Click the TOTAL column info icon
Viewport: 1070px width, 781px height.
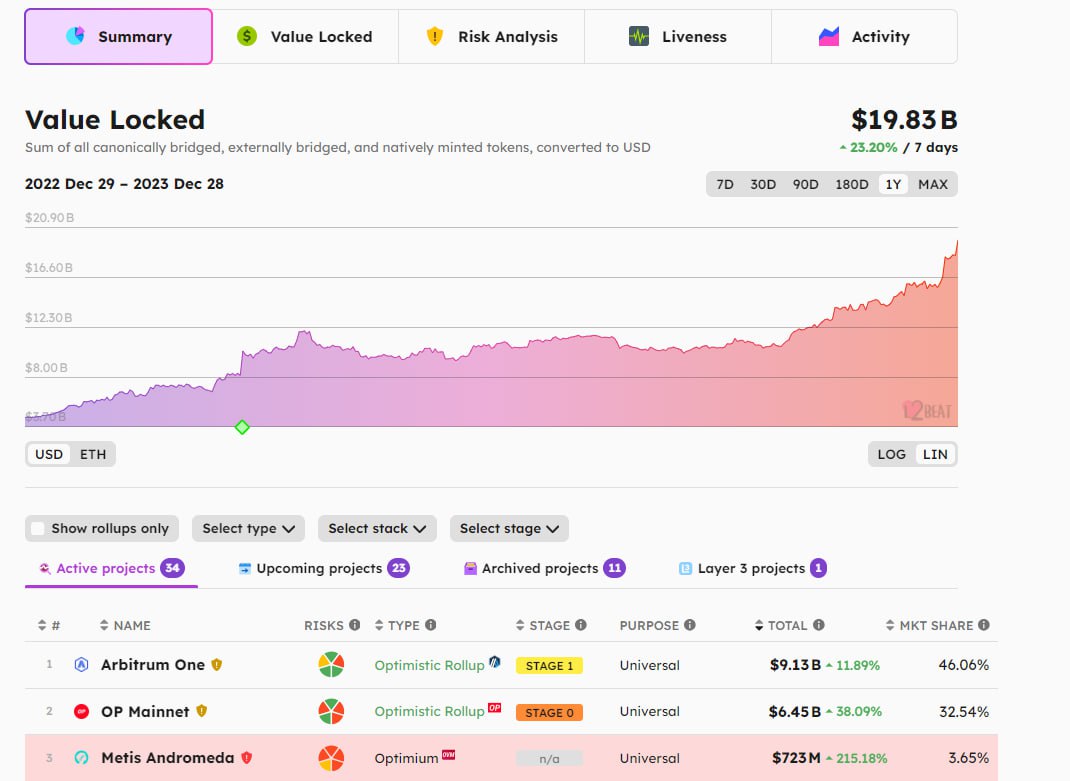pyautogui.click(x=819, y=625)
